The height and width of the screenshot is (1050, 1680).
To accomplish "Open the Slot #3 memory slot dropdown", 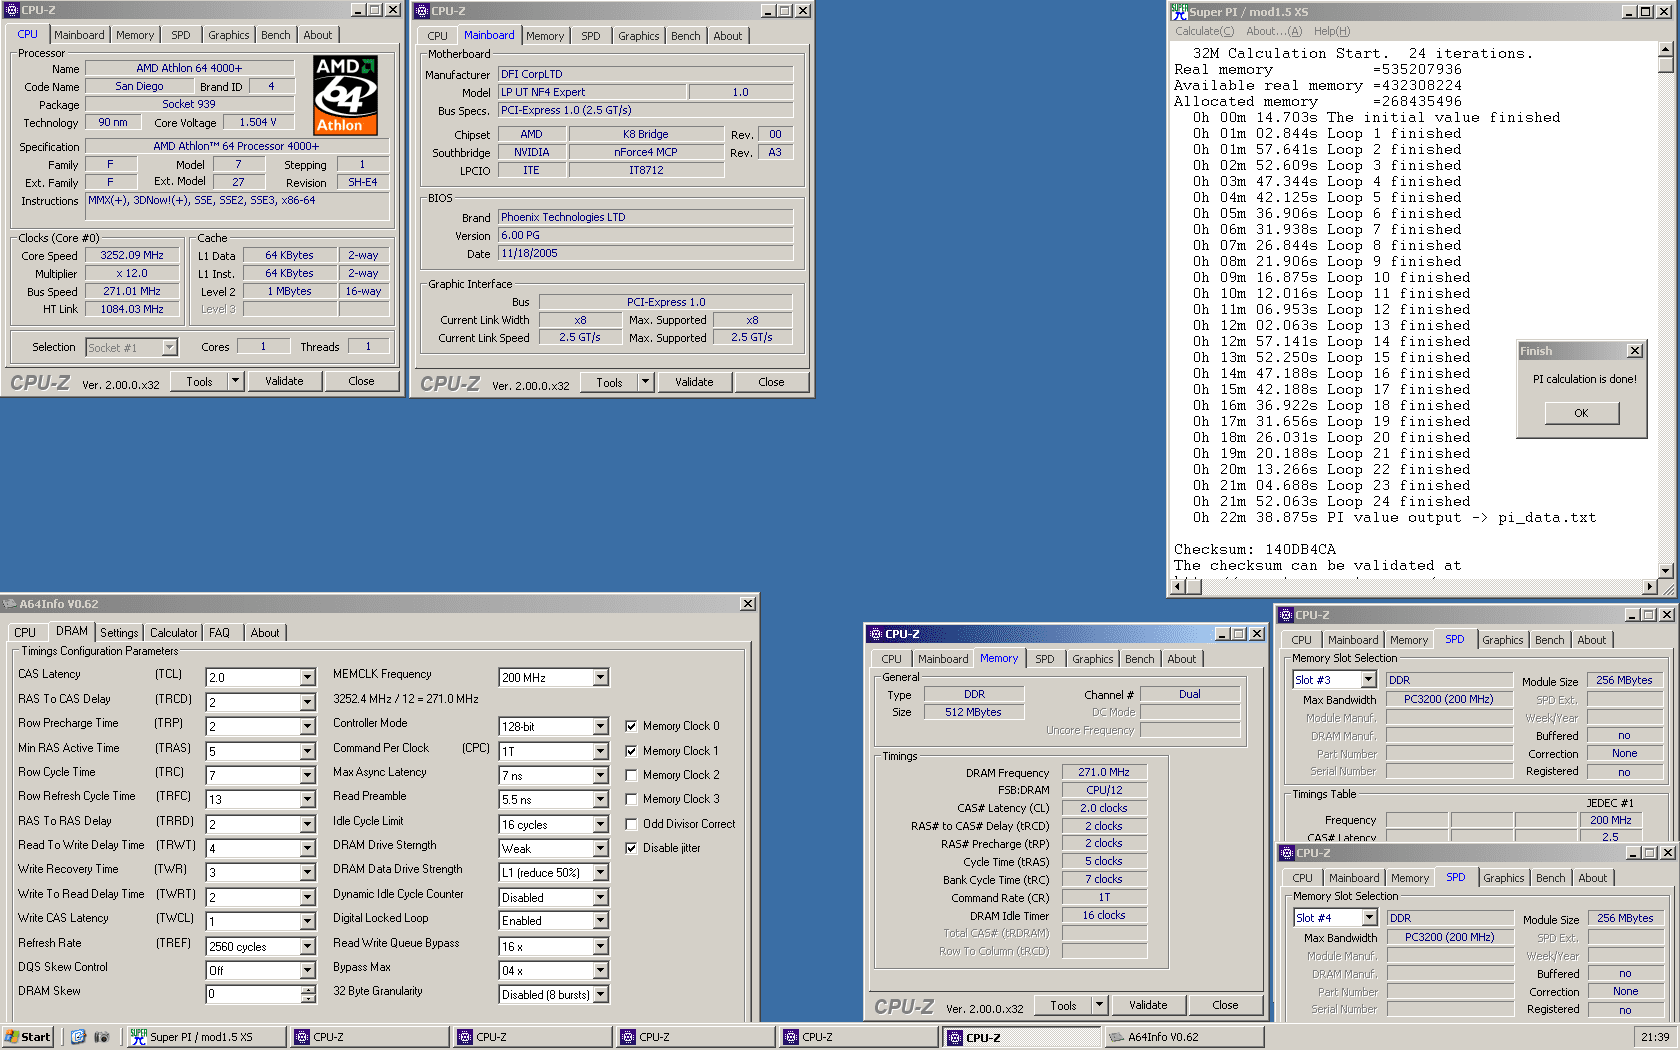I will pos(1368,680).
